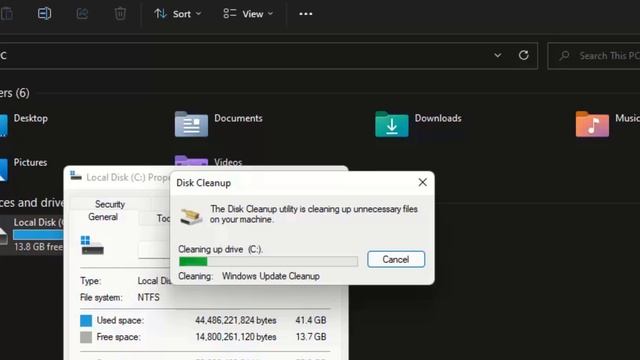
Task: Select the Videos folder label
Action: (228, 162)
